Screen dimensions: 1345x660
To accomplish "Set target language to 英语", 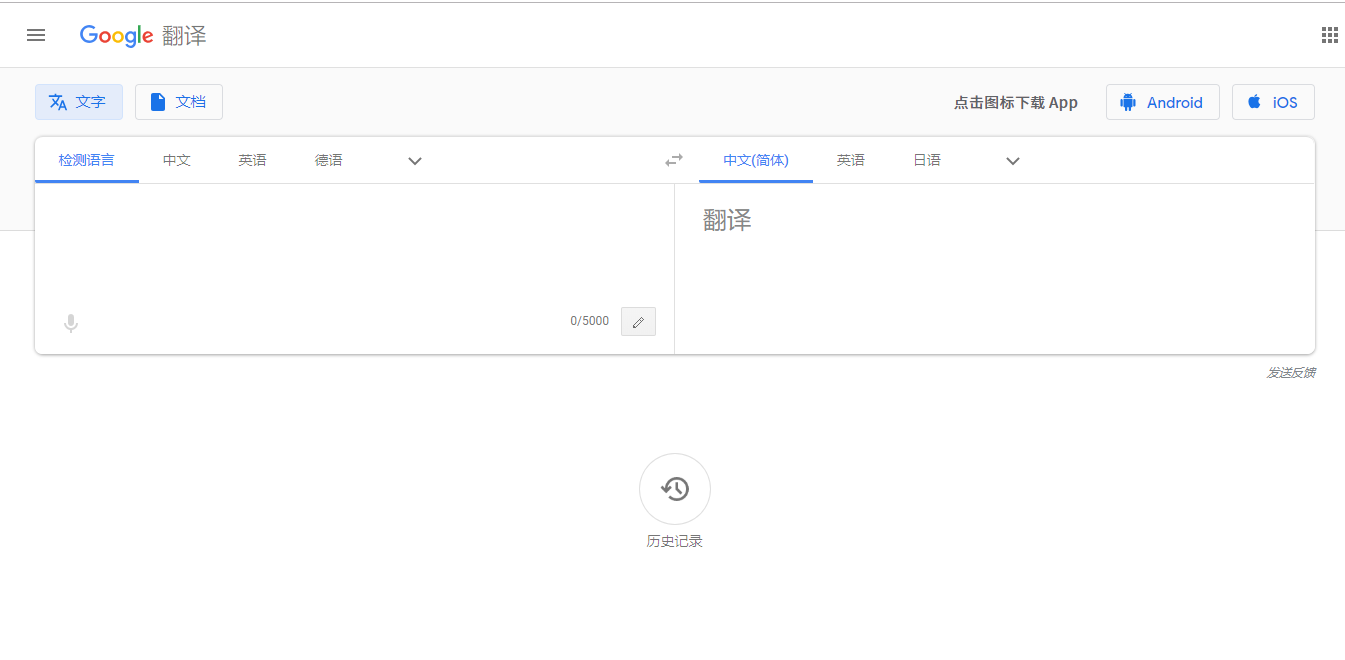I will tap(851, 160).
